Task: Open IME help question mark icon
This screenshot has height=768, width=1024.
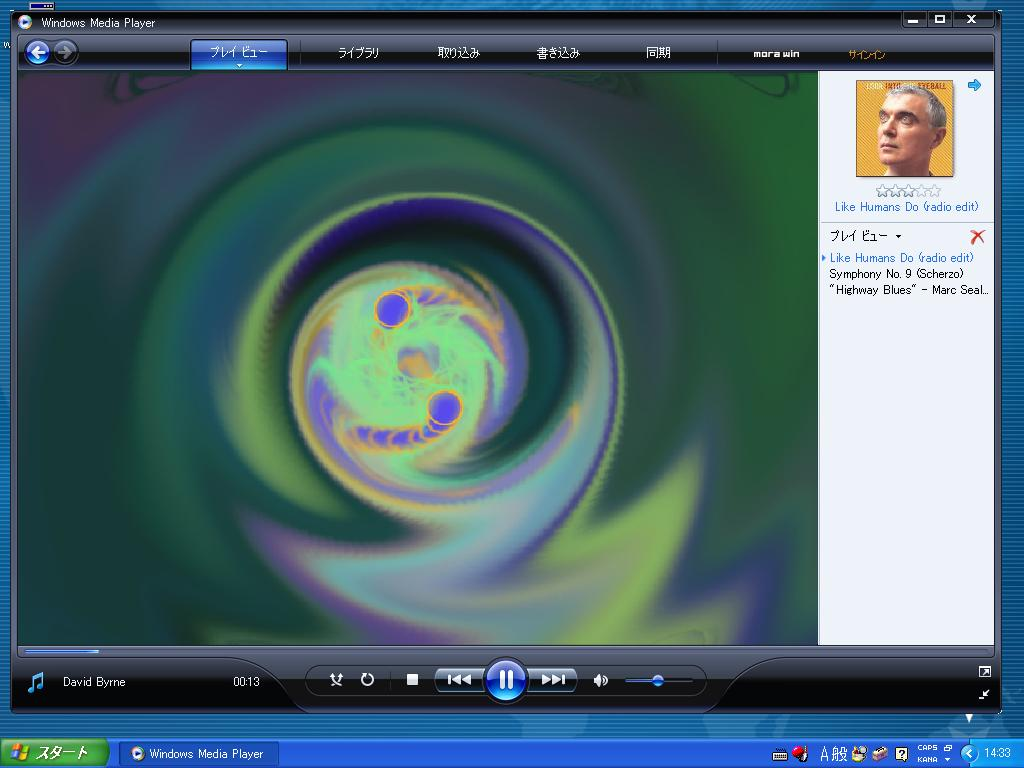Action: pos(902,755)
